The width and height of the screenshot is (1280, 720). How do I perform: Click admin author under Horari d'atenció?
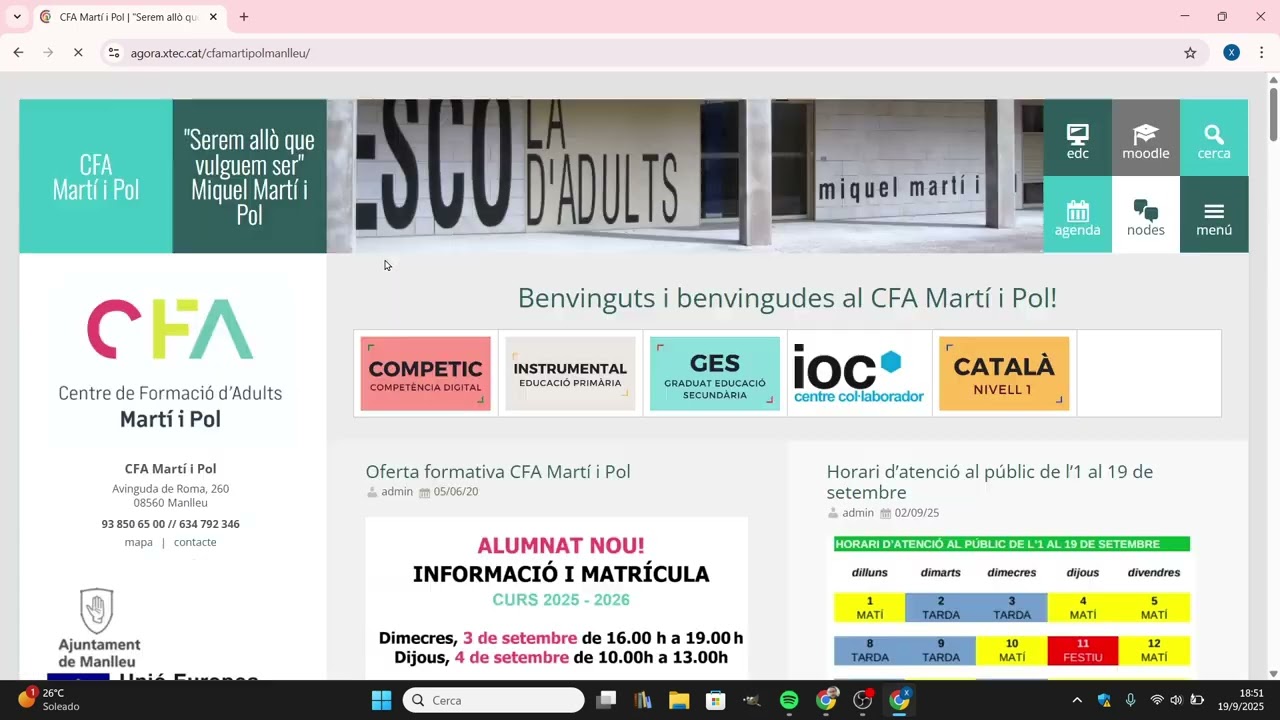pos(858,513)
